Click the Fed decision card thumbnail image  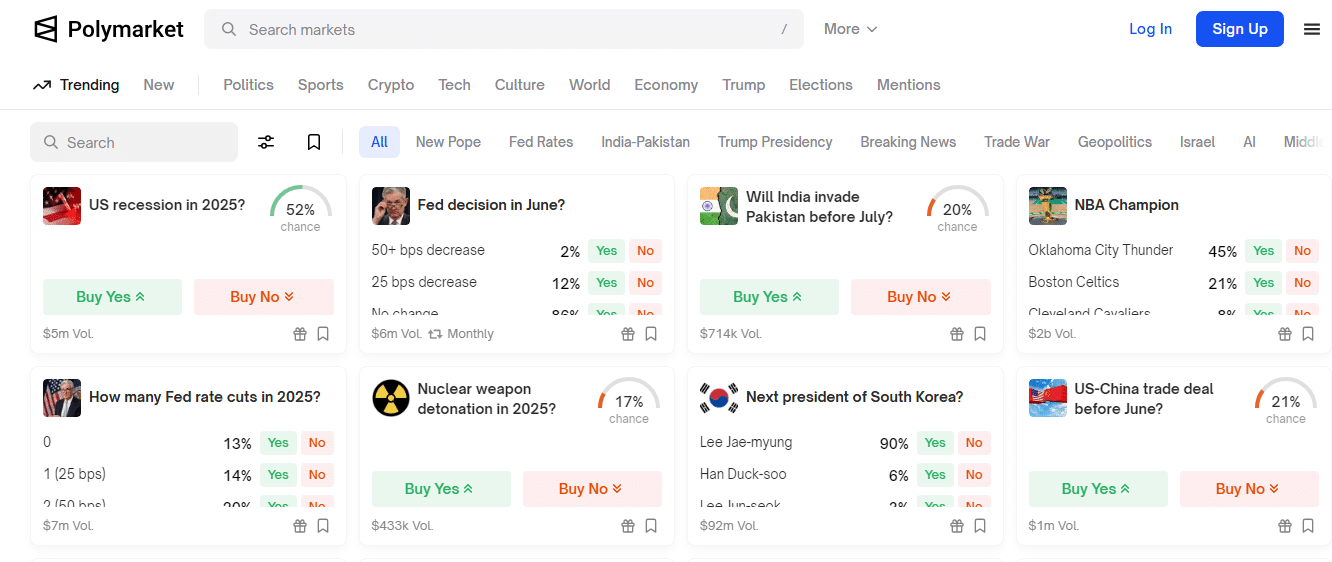(x=391, y=206)
